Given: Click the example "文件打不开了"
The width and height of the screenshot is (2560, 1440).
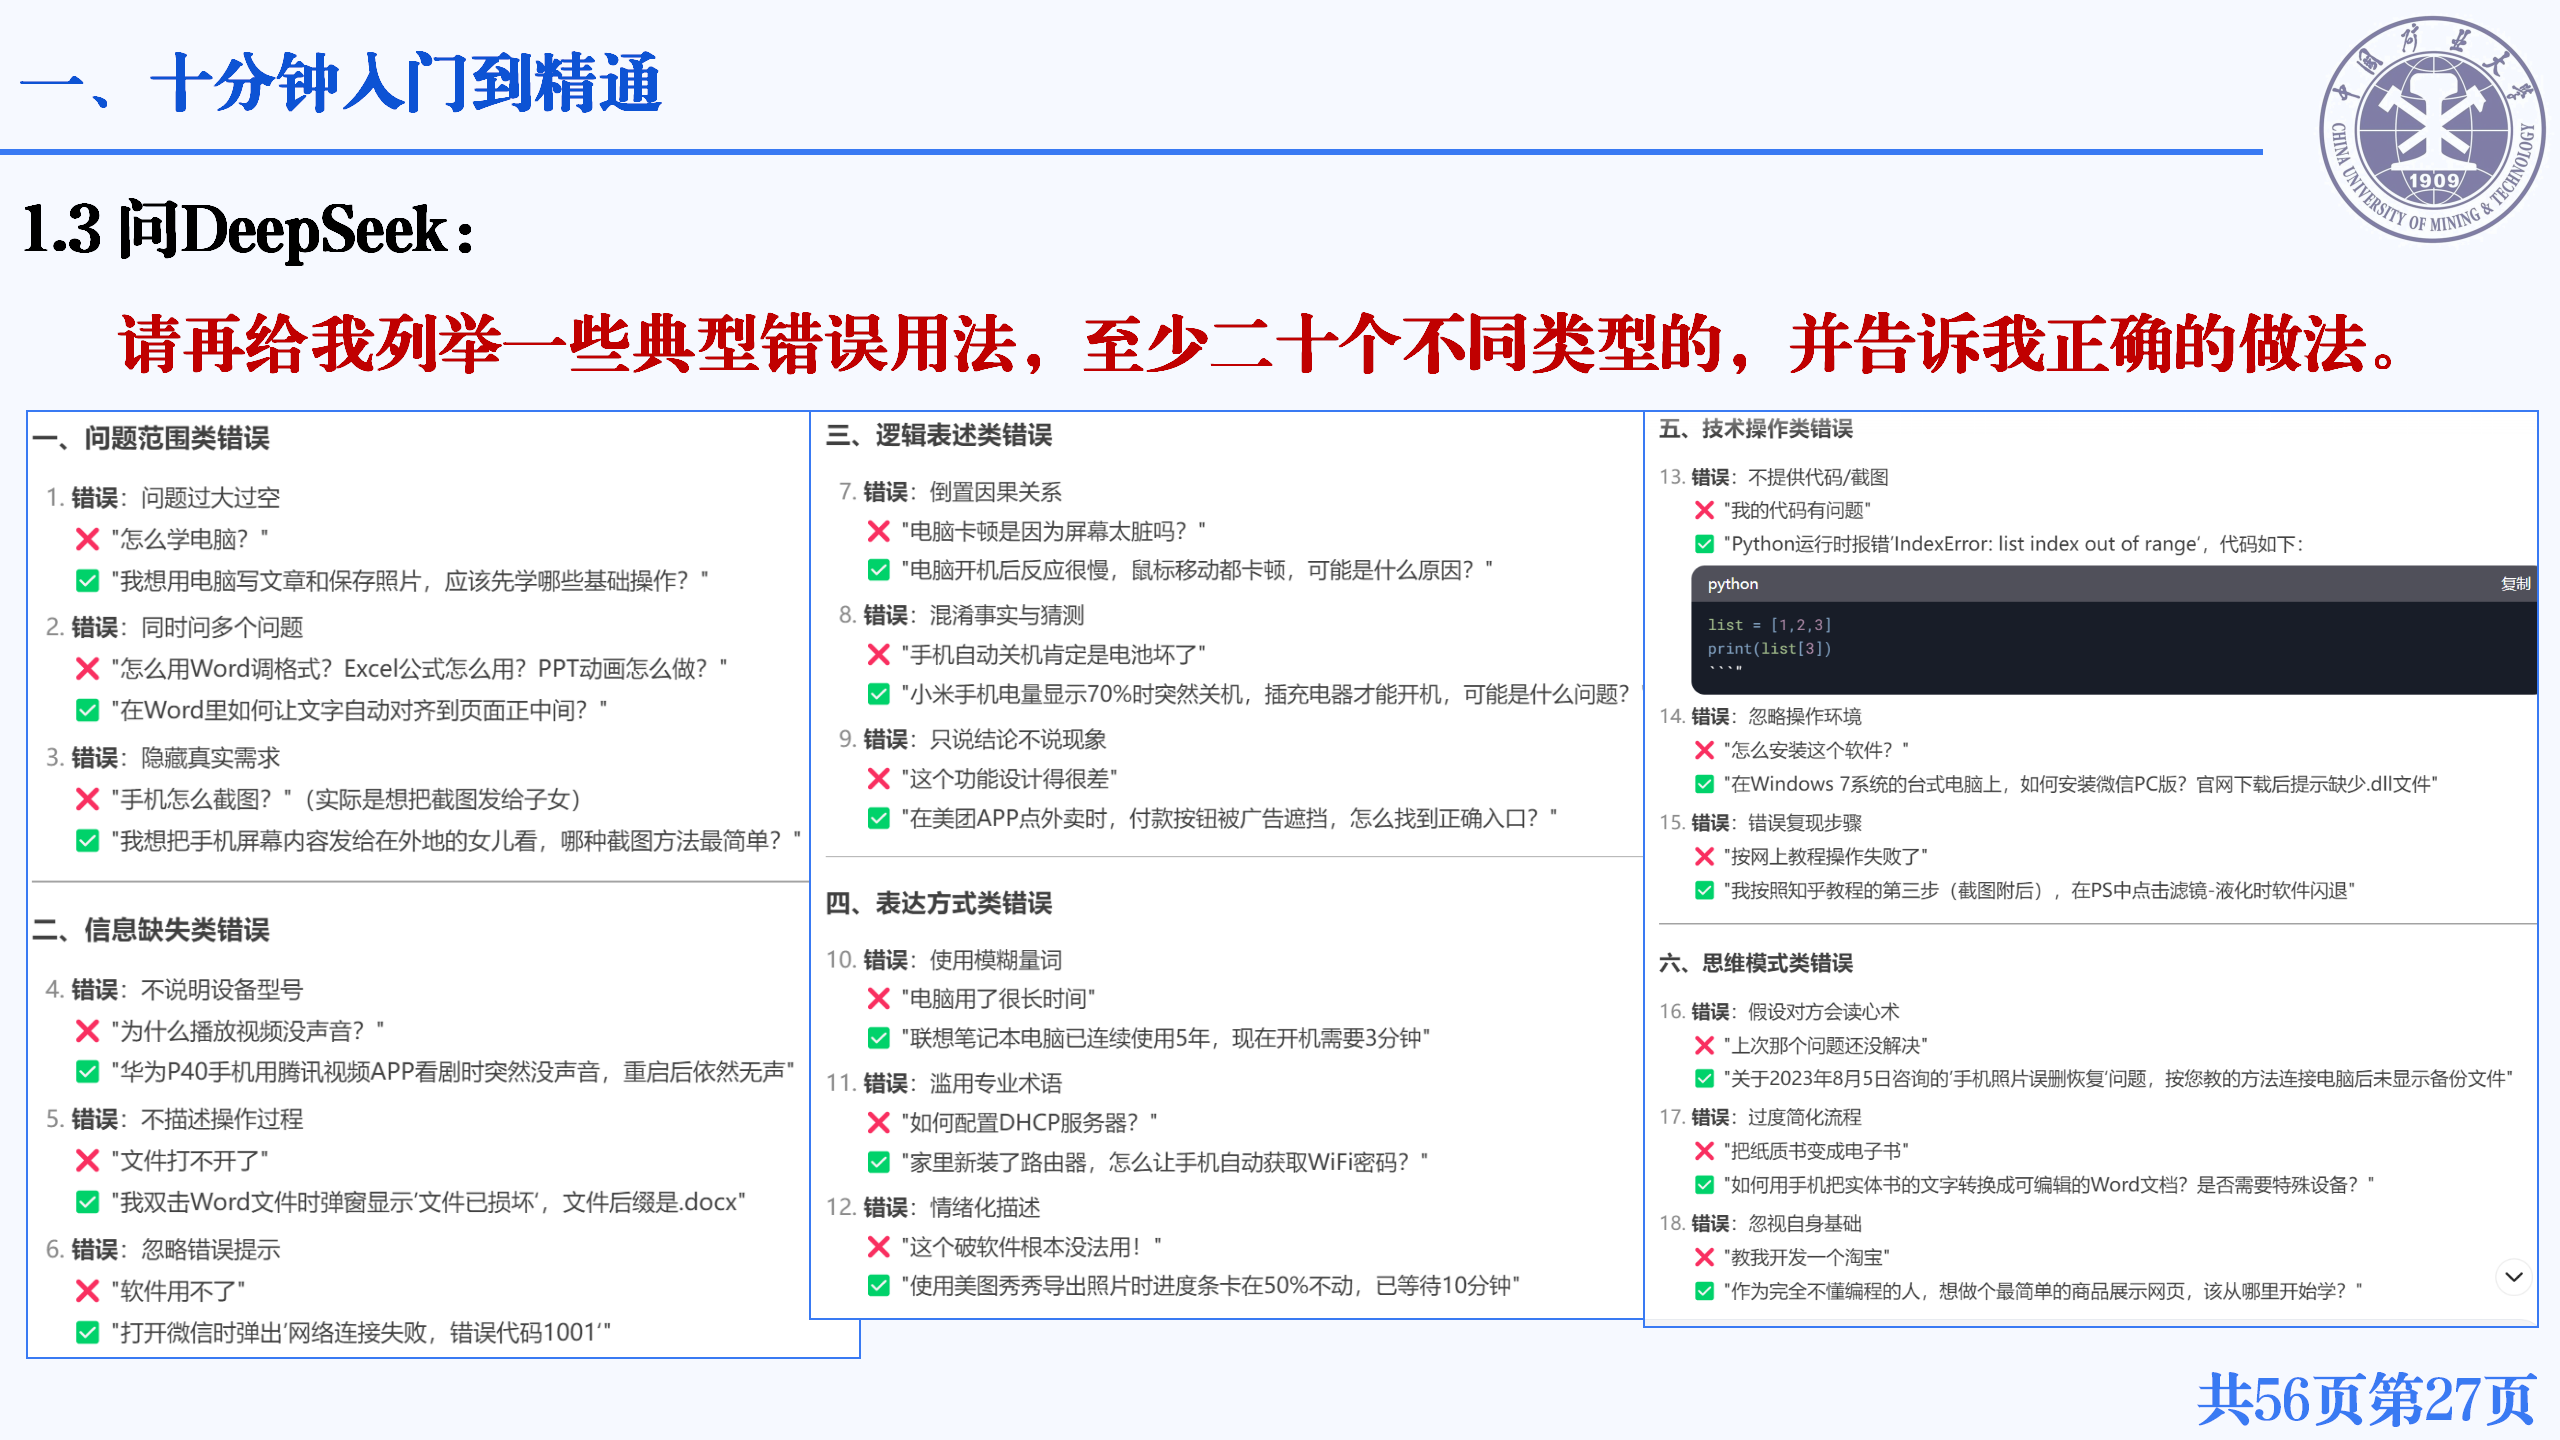Looking at the screenshot, I should tap(190, 1161).
